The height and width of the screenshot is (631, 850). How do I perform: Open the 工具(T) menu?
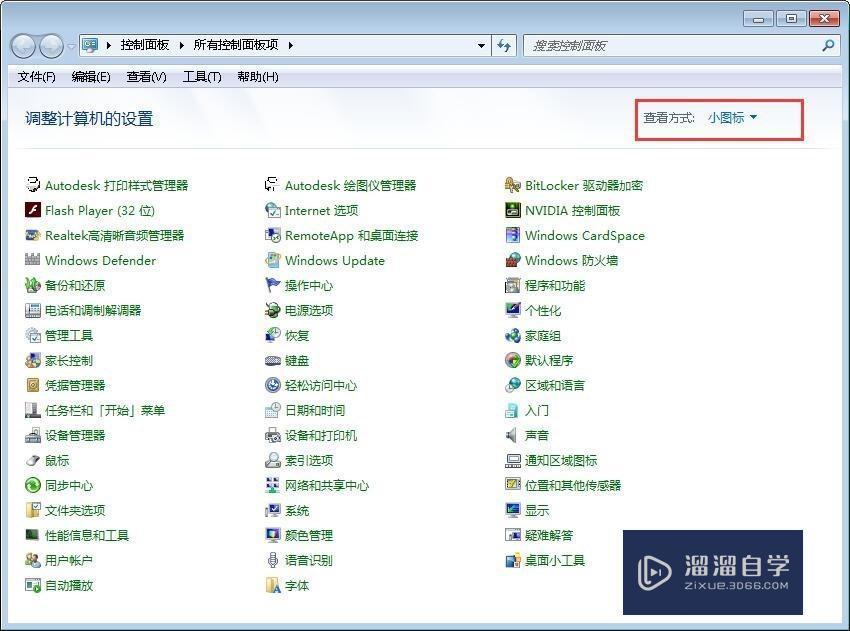coord(201,77)
